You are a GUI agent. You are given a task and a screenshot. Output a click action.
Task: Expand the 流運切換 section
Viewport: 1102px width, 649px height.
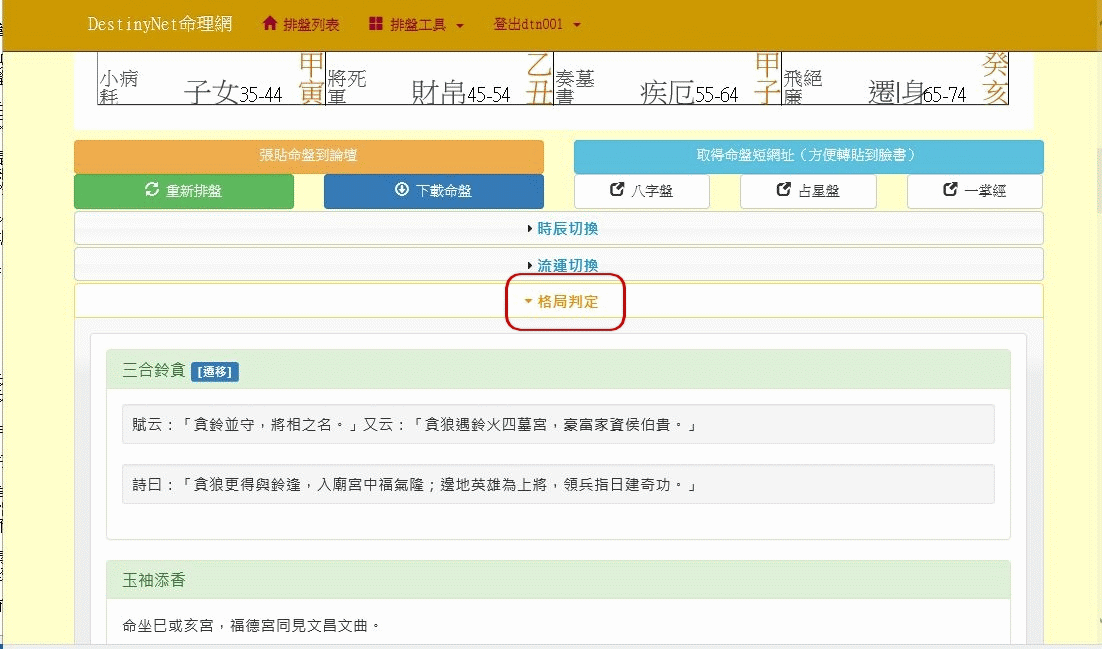pyautogui.click(x=562, y=265)
